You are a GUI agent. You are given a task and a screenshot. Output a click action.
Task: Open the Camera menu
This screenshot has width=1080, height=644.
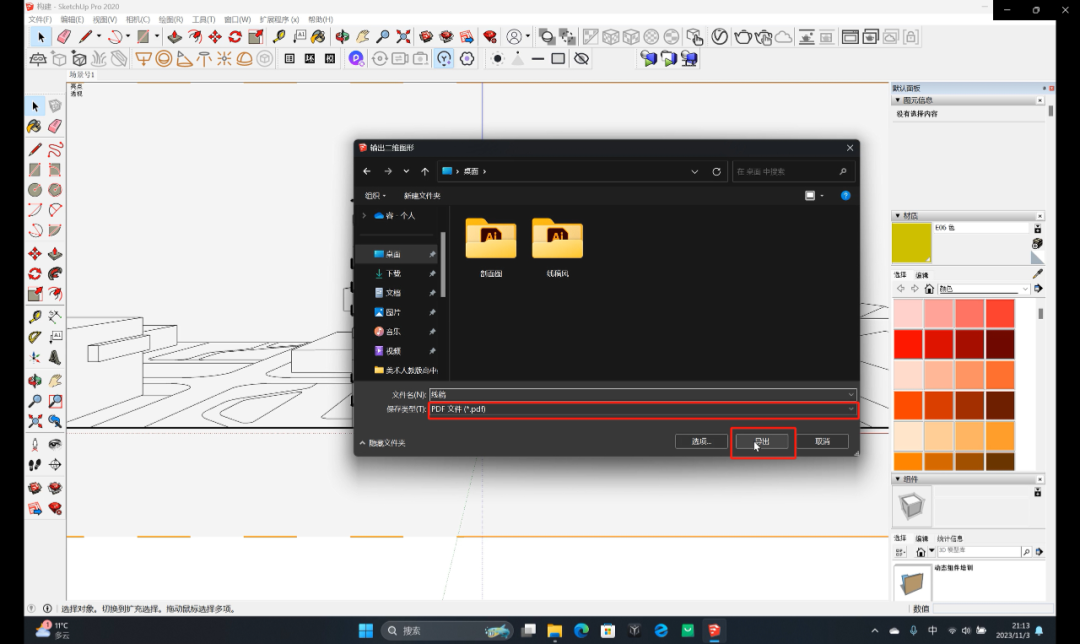click(x=138, y=19)
